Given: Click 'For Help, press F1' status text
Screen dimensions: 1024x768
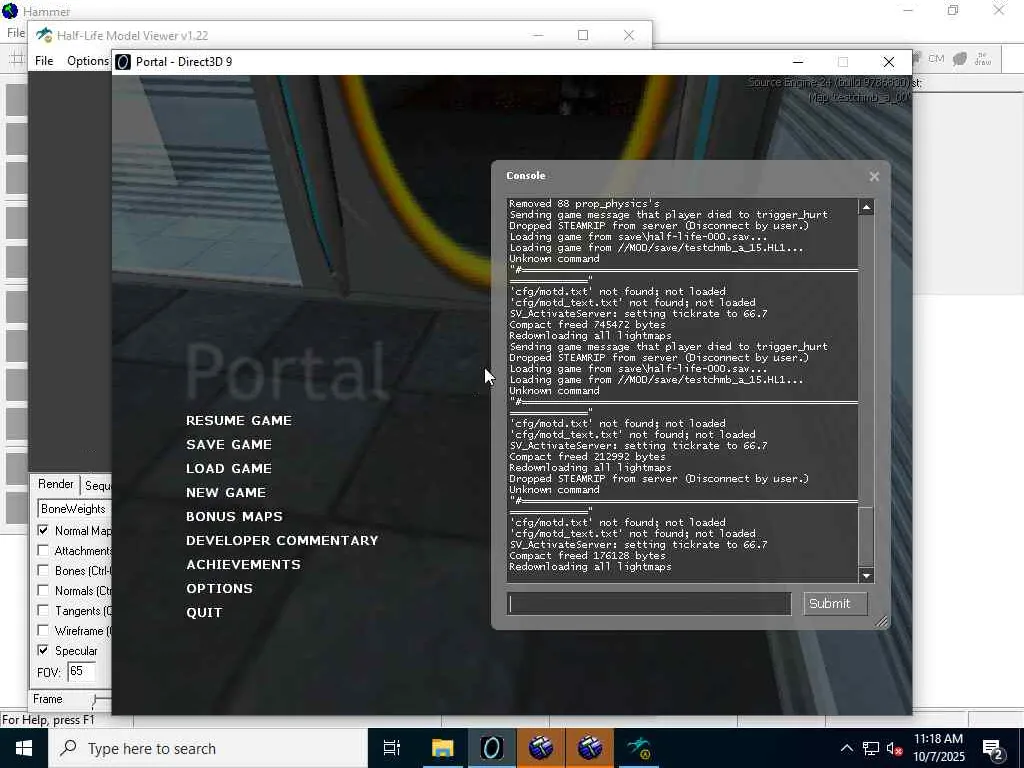Looking at the screenshot, I should (48, 720).
